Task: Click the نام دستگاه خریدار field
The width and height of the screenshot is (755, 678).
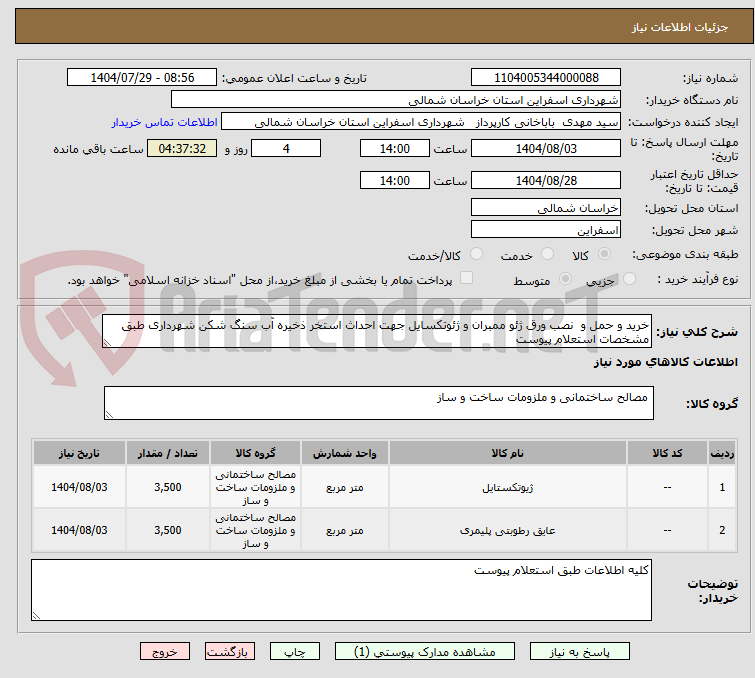Action: pos(396,100)
